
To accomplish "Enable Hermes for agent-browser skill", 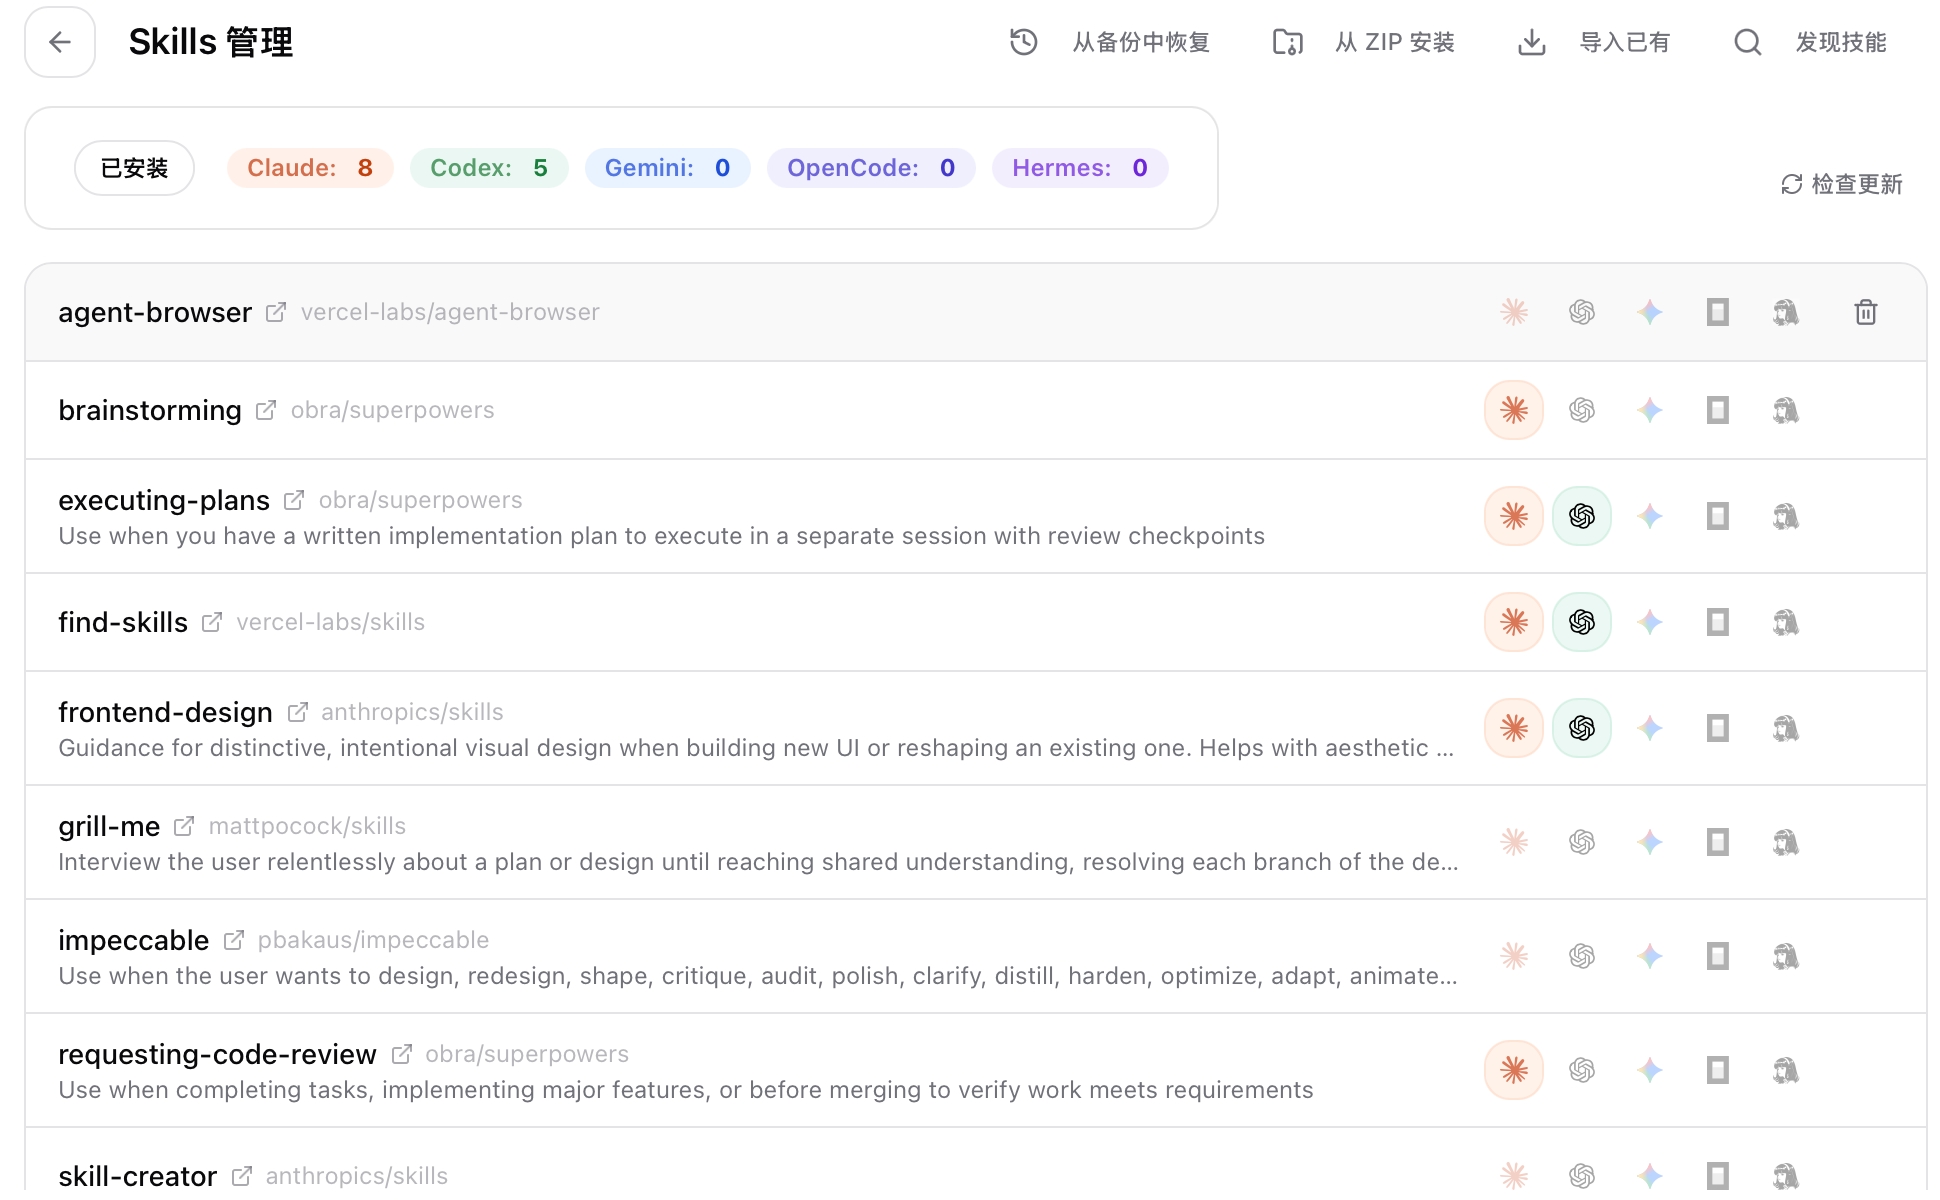I will (x=1786, y=312).
